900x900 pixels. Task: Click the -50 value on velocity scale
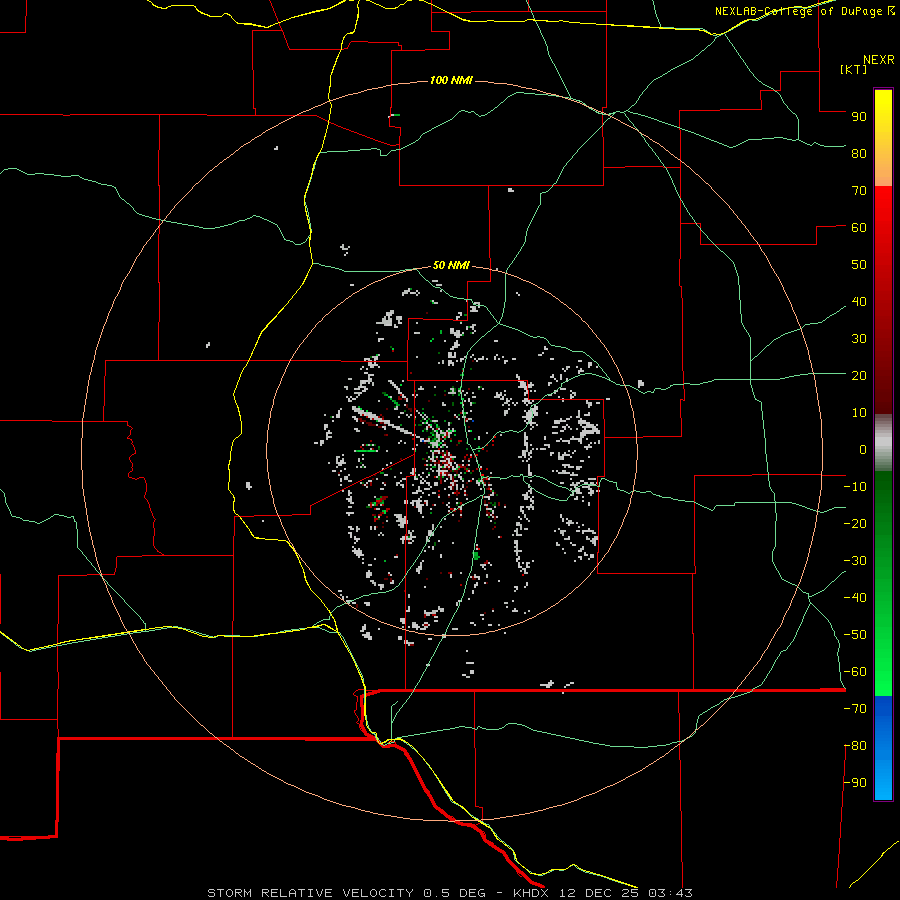[855, 635]
